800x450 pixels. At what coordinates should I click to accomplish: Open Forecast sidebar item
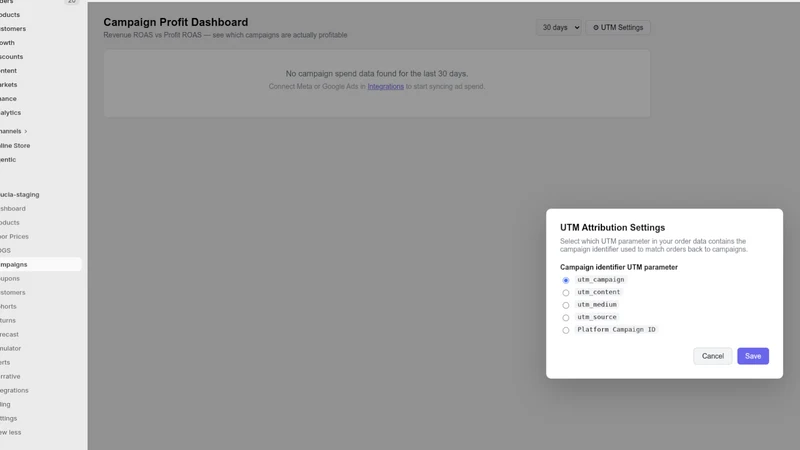point(9,335)
